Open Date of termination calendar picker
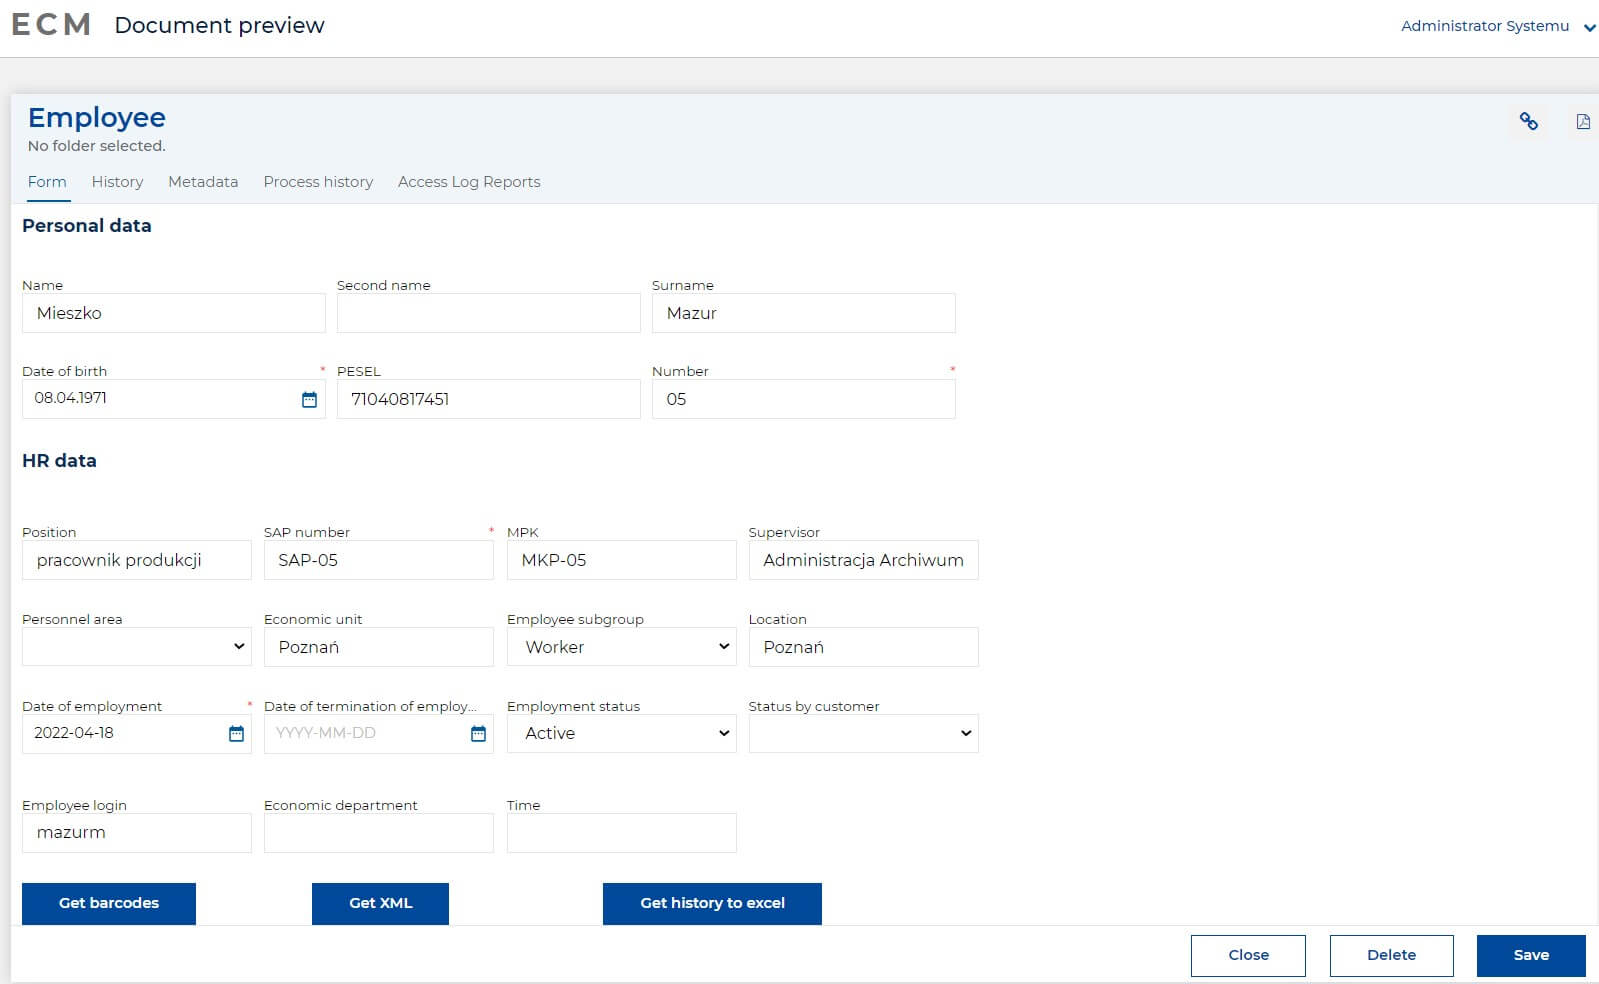Screen dimensions: 1599x984 tap(478, 733)
